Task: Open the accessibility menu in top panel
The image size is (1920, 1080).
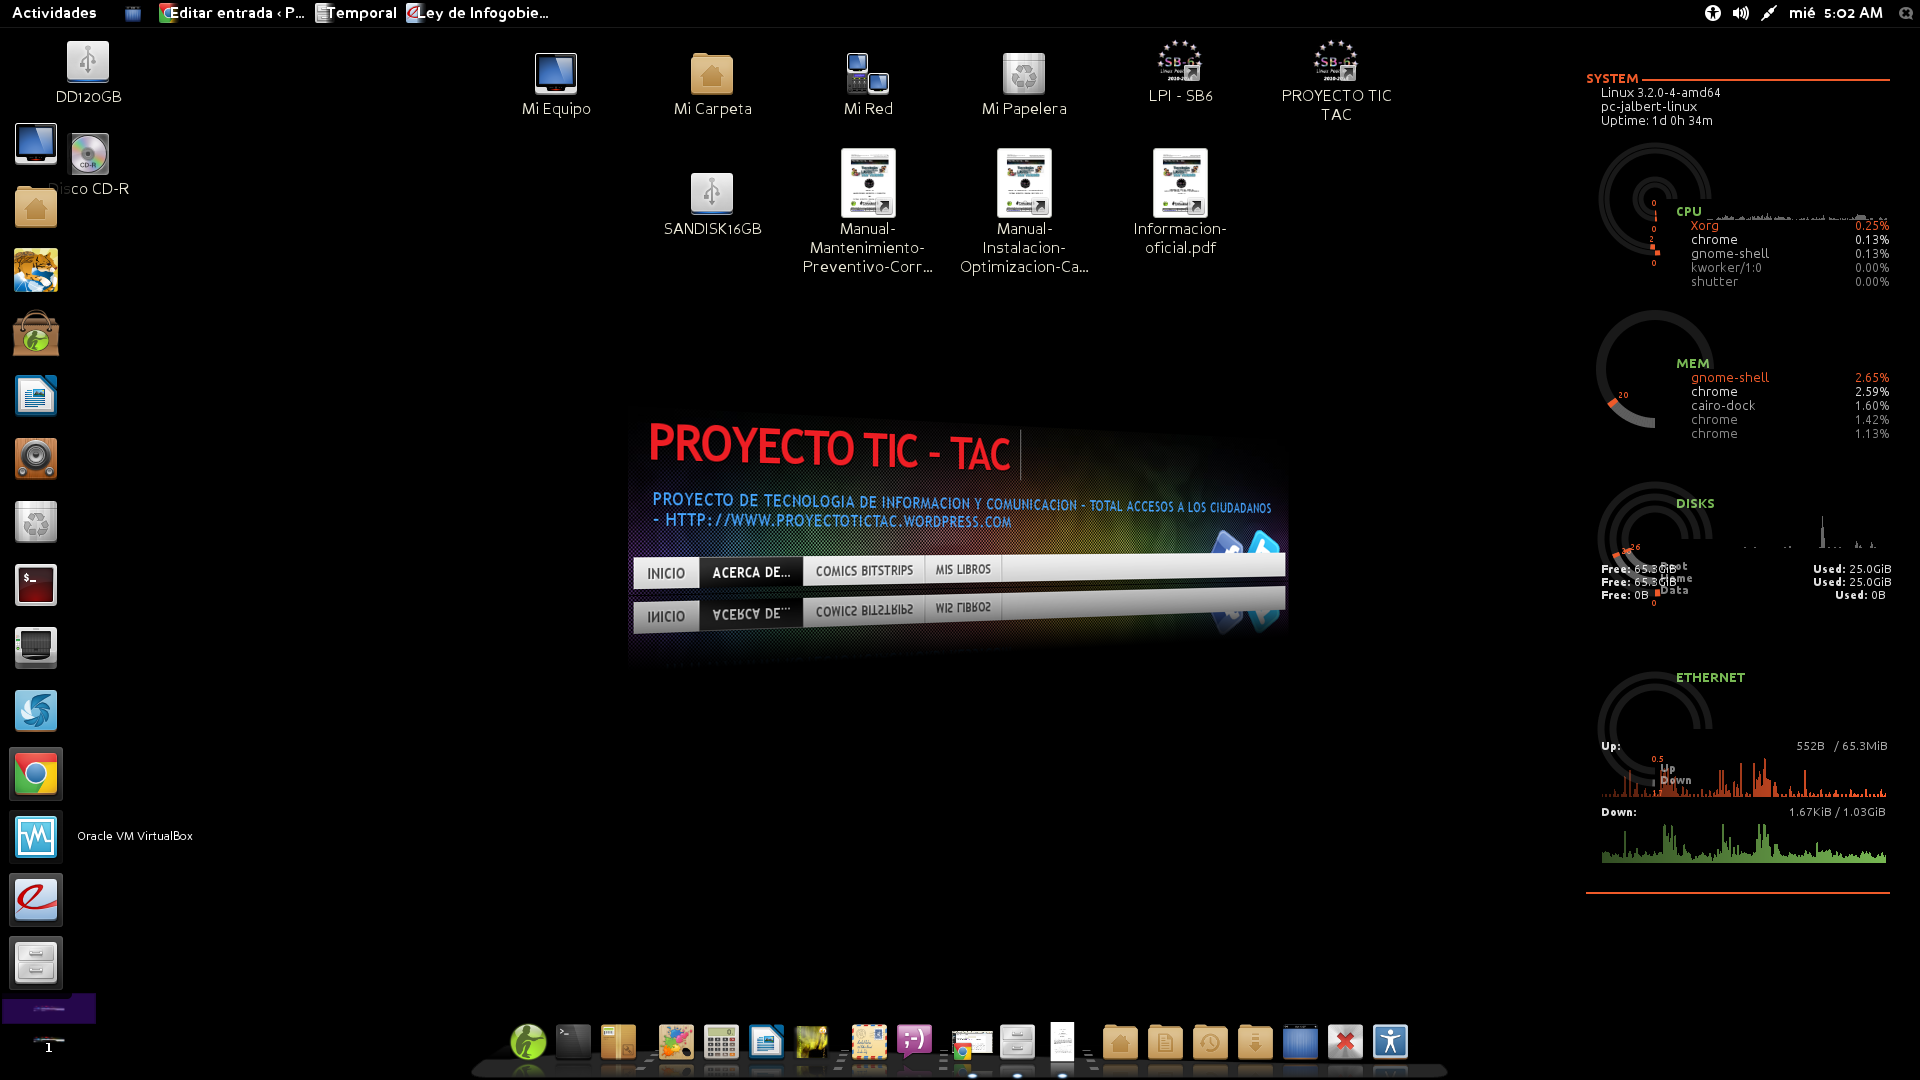Action: [1713, 13]
